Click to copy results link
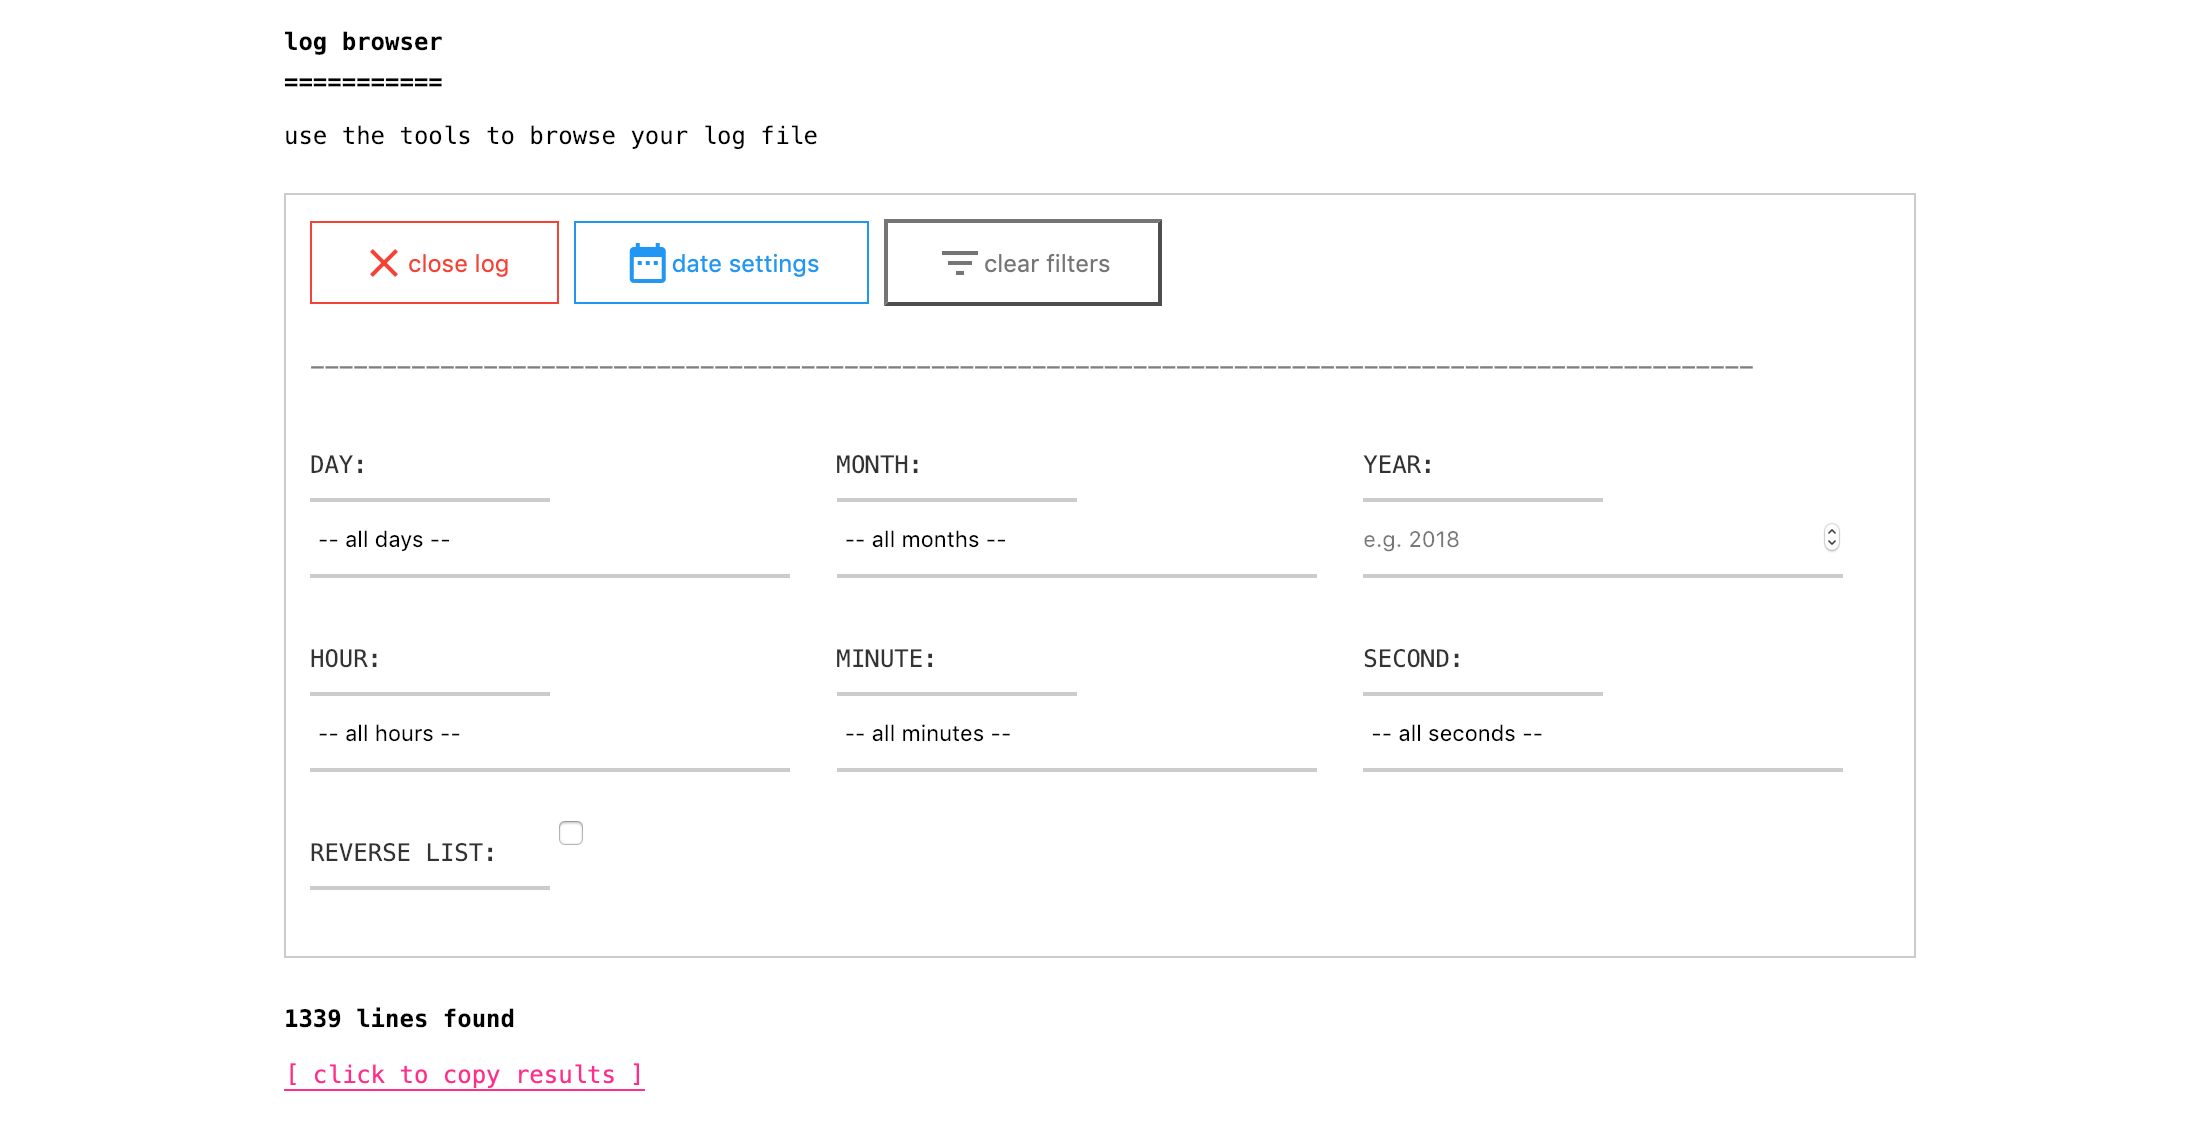2208x1130 pixels. pos(463,1074)
